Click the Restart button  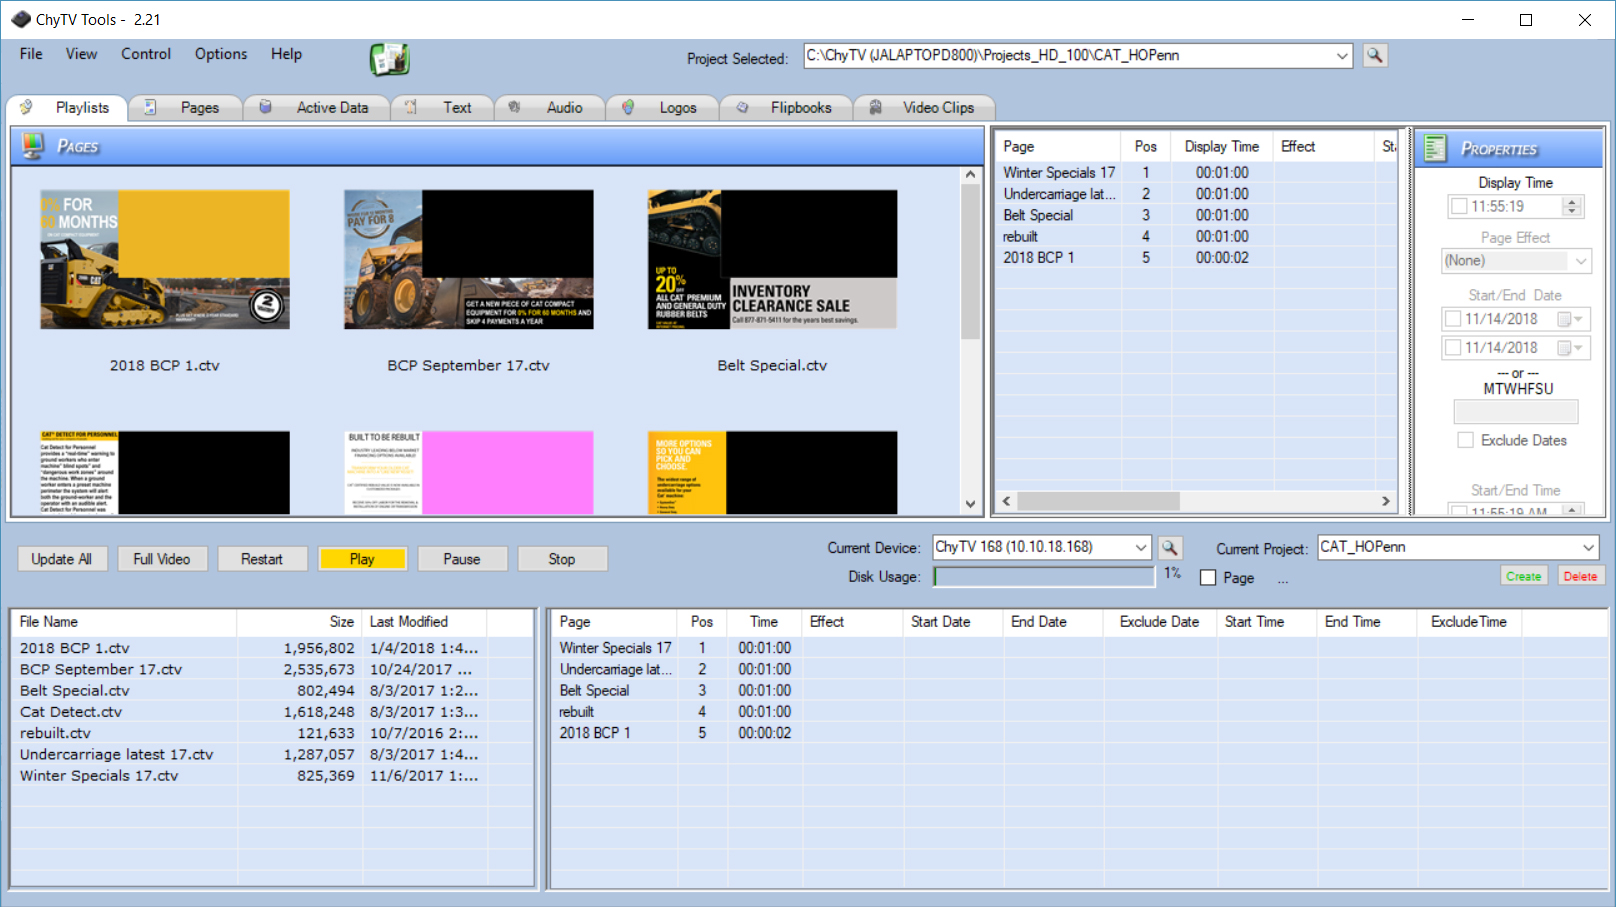262,559
